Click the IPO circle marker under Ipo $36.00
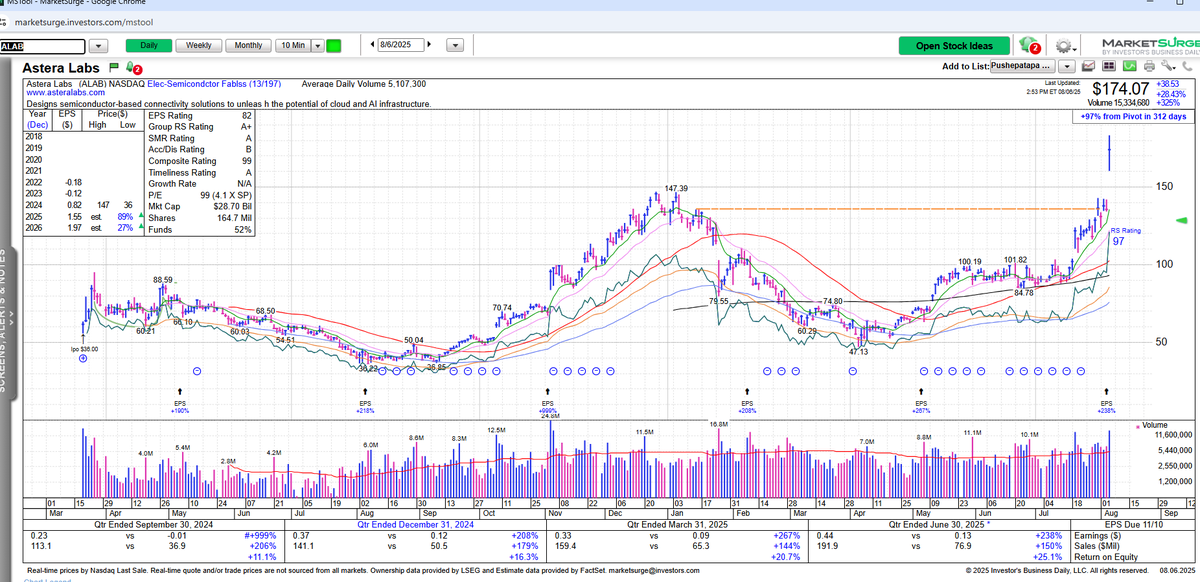1200x582 pixels. pyautogui.click(x=84, y=357)
